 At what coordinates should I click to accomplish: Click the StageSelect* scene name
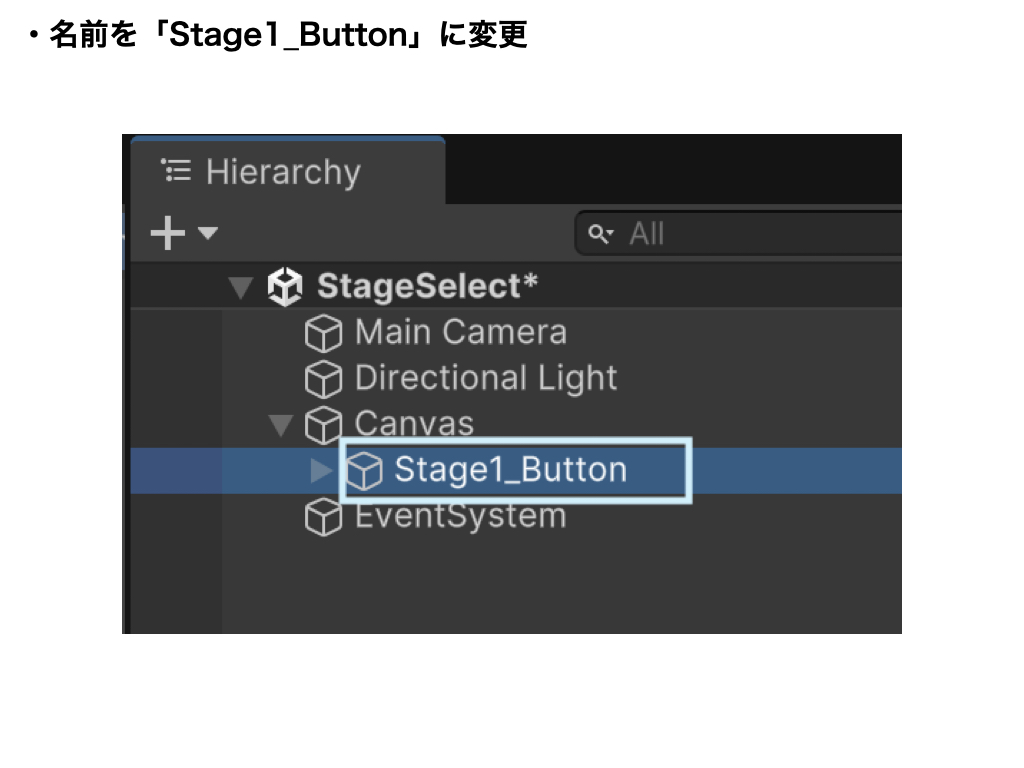pos(427,287)
